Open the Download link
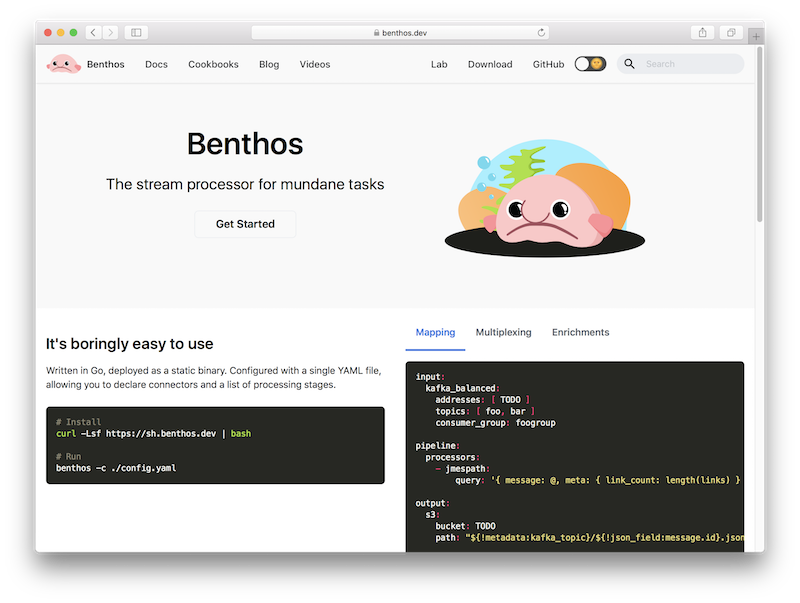The width and height of the screenshot is (800, 603). tap(490, 64)
